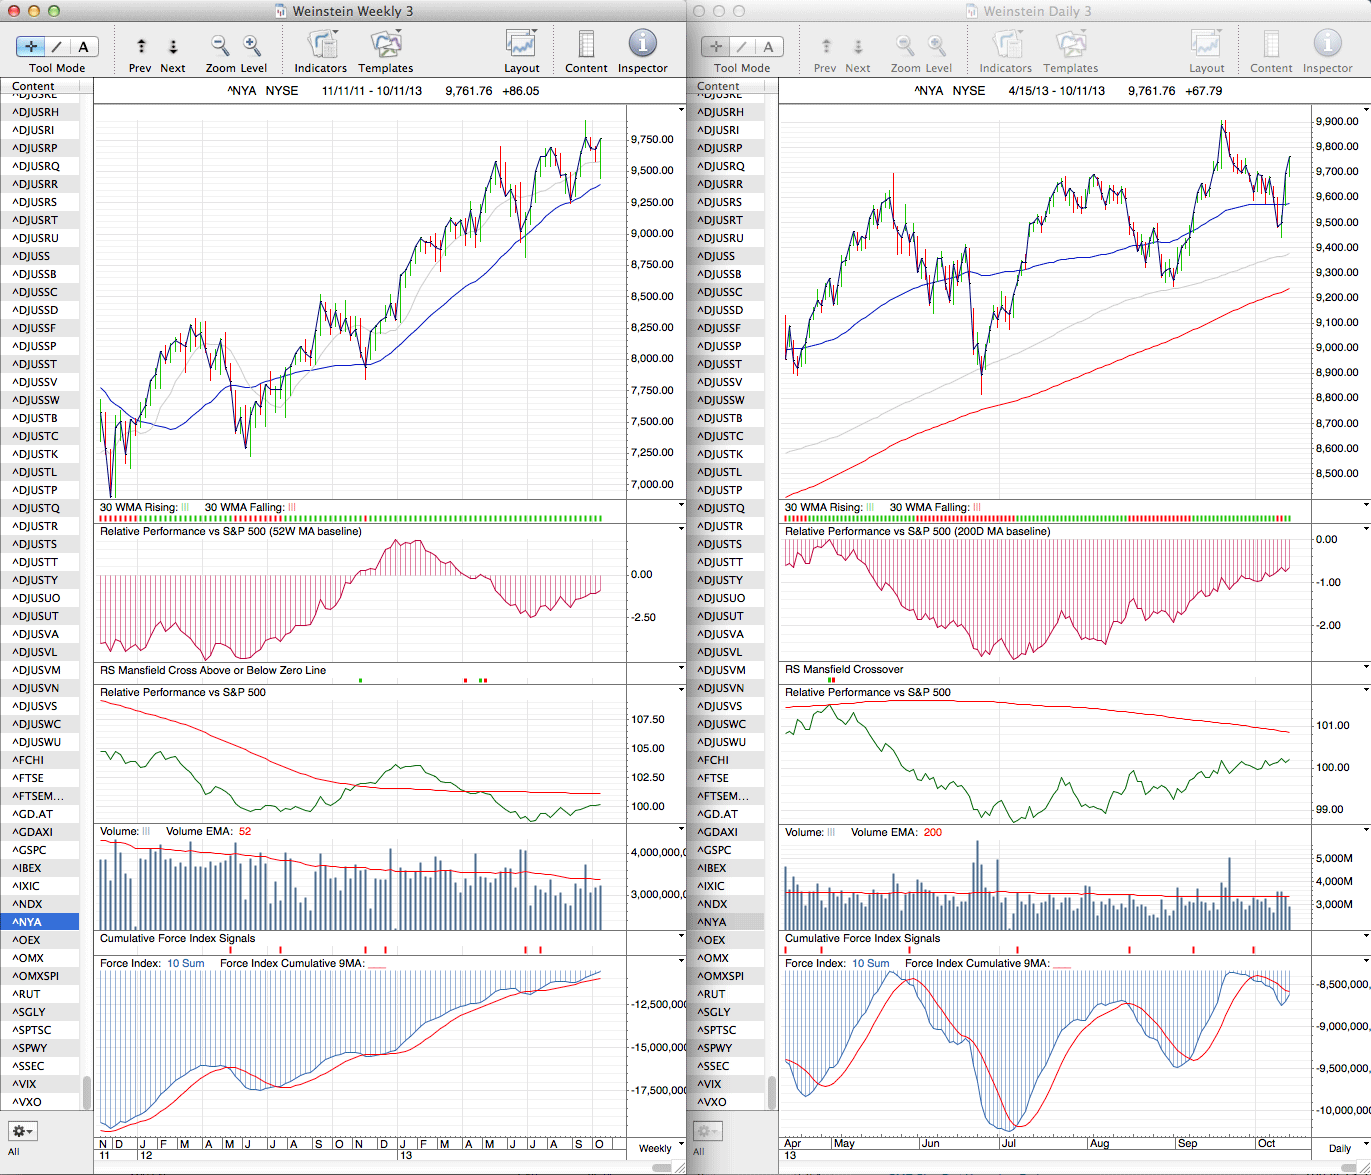Open Templates in the Weekly window toolbar
Viewport: 1371px width, 1175px height.
[x=386, y=45]
